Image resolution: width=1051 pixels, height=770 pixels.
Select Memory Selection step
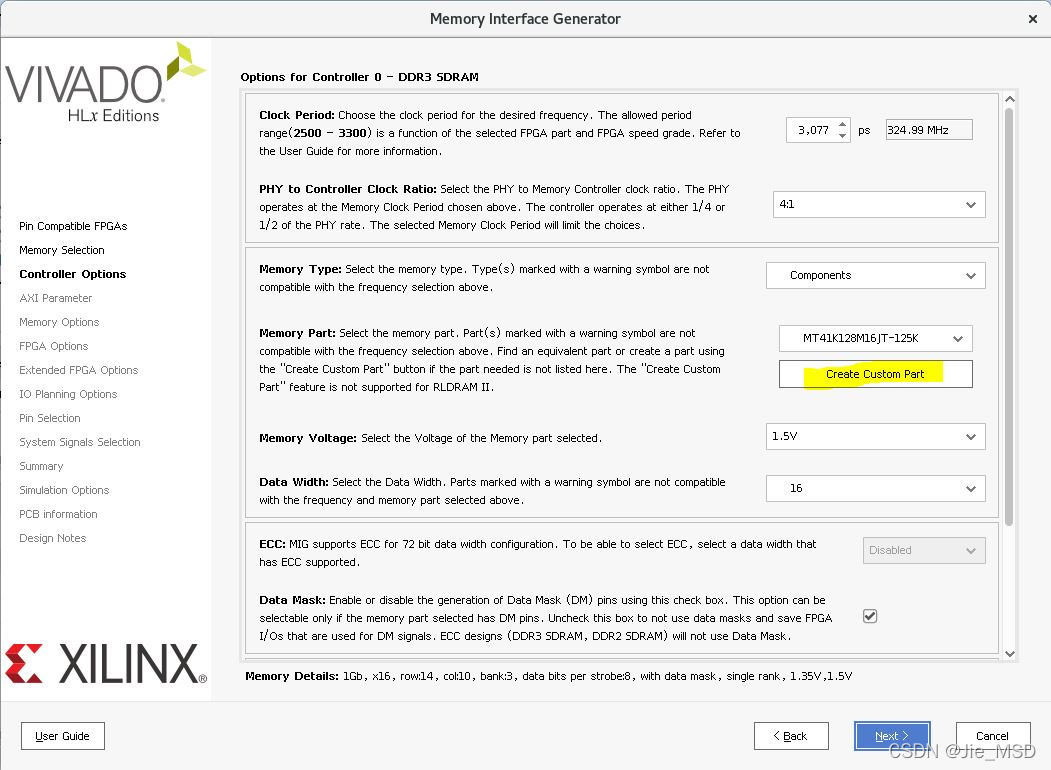click(x=62, y=250)
